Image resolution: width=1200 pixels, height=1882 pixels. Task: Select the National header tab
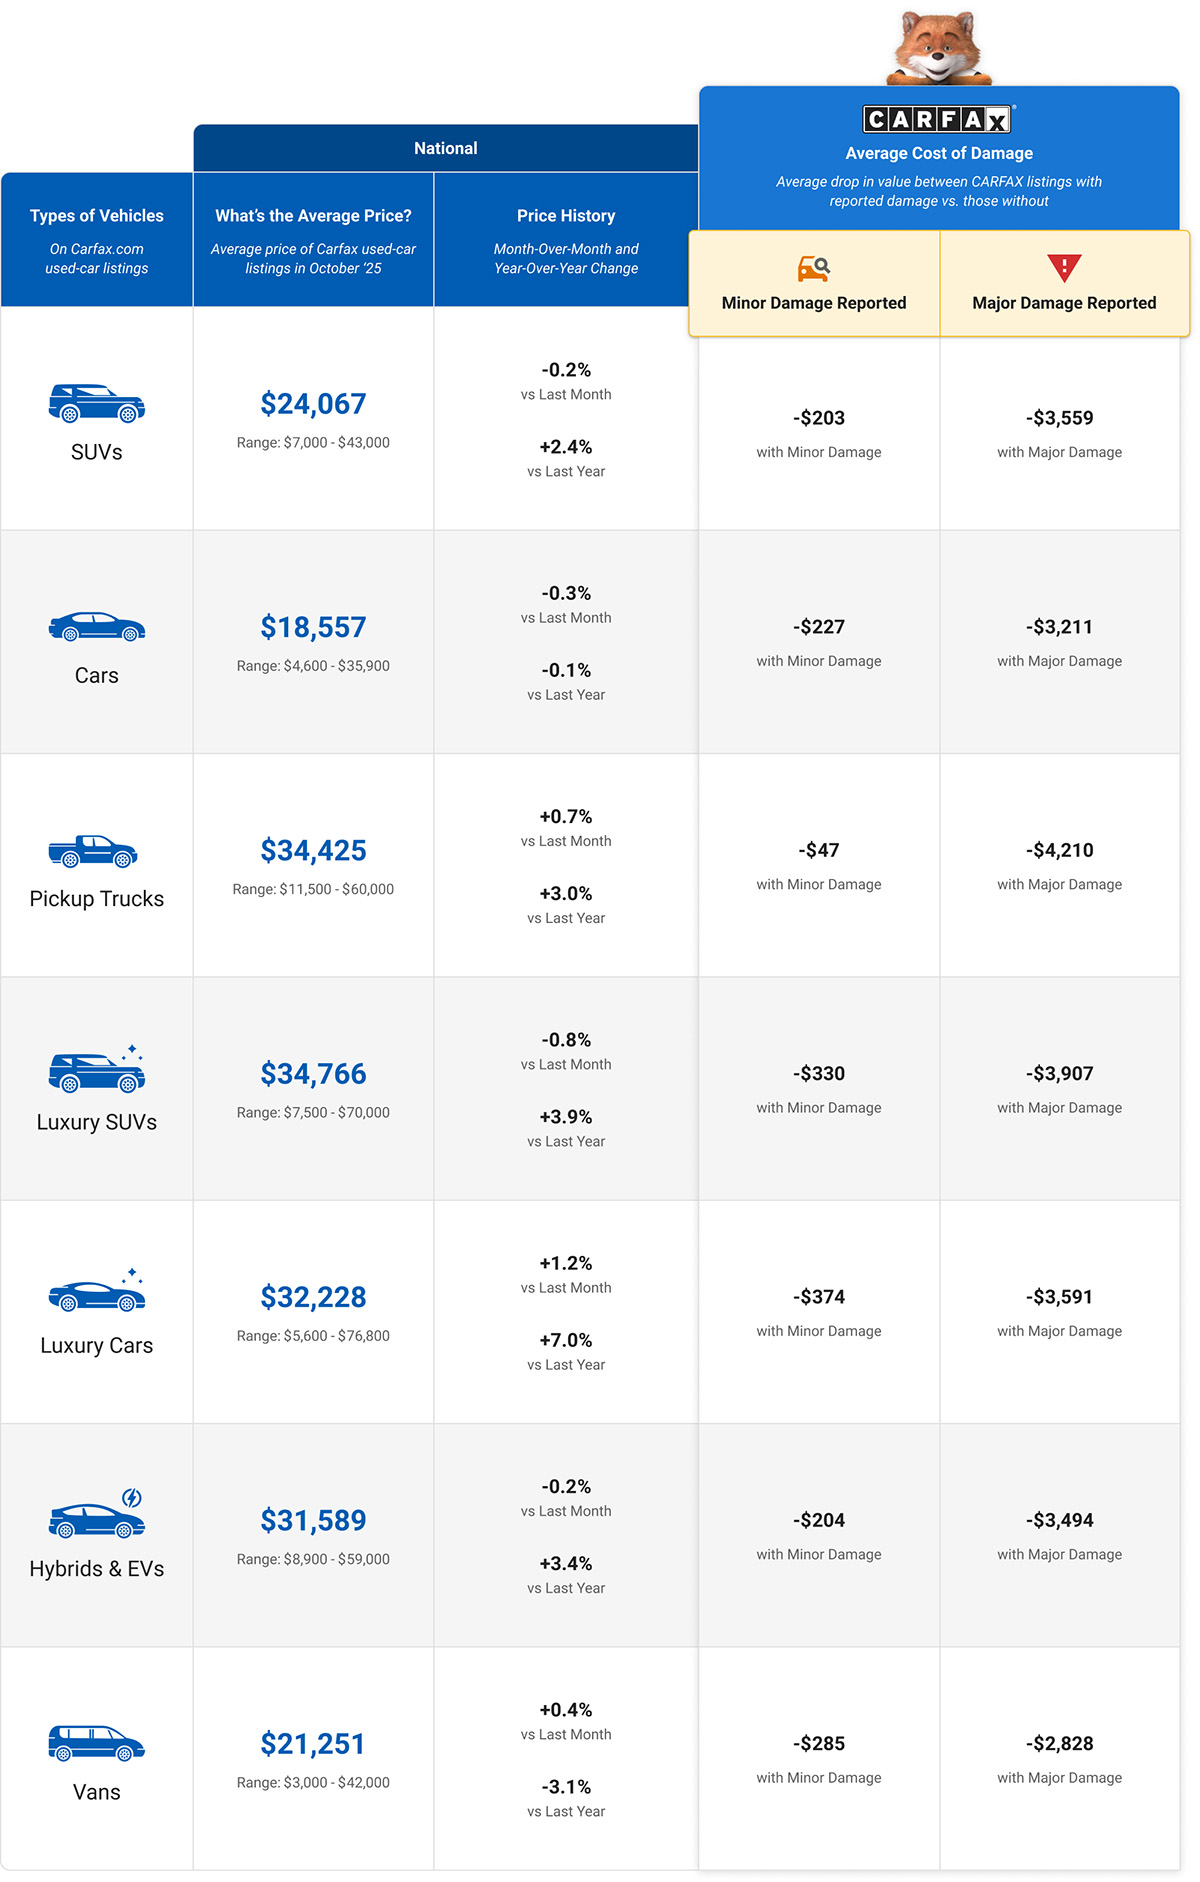446,148
